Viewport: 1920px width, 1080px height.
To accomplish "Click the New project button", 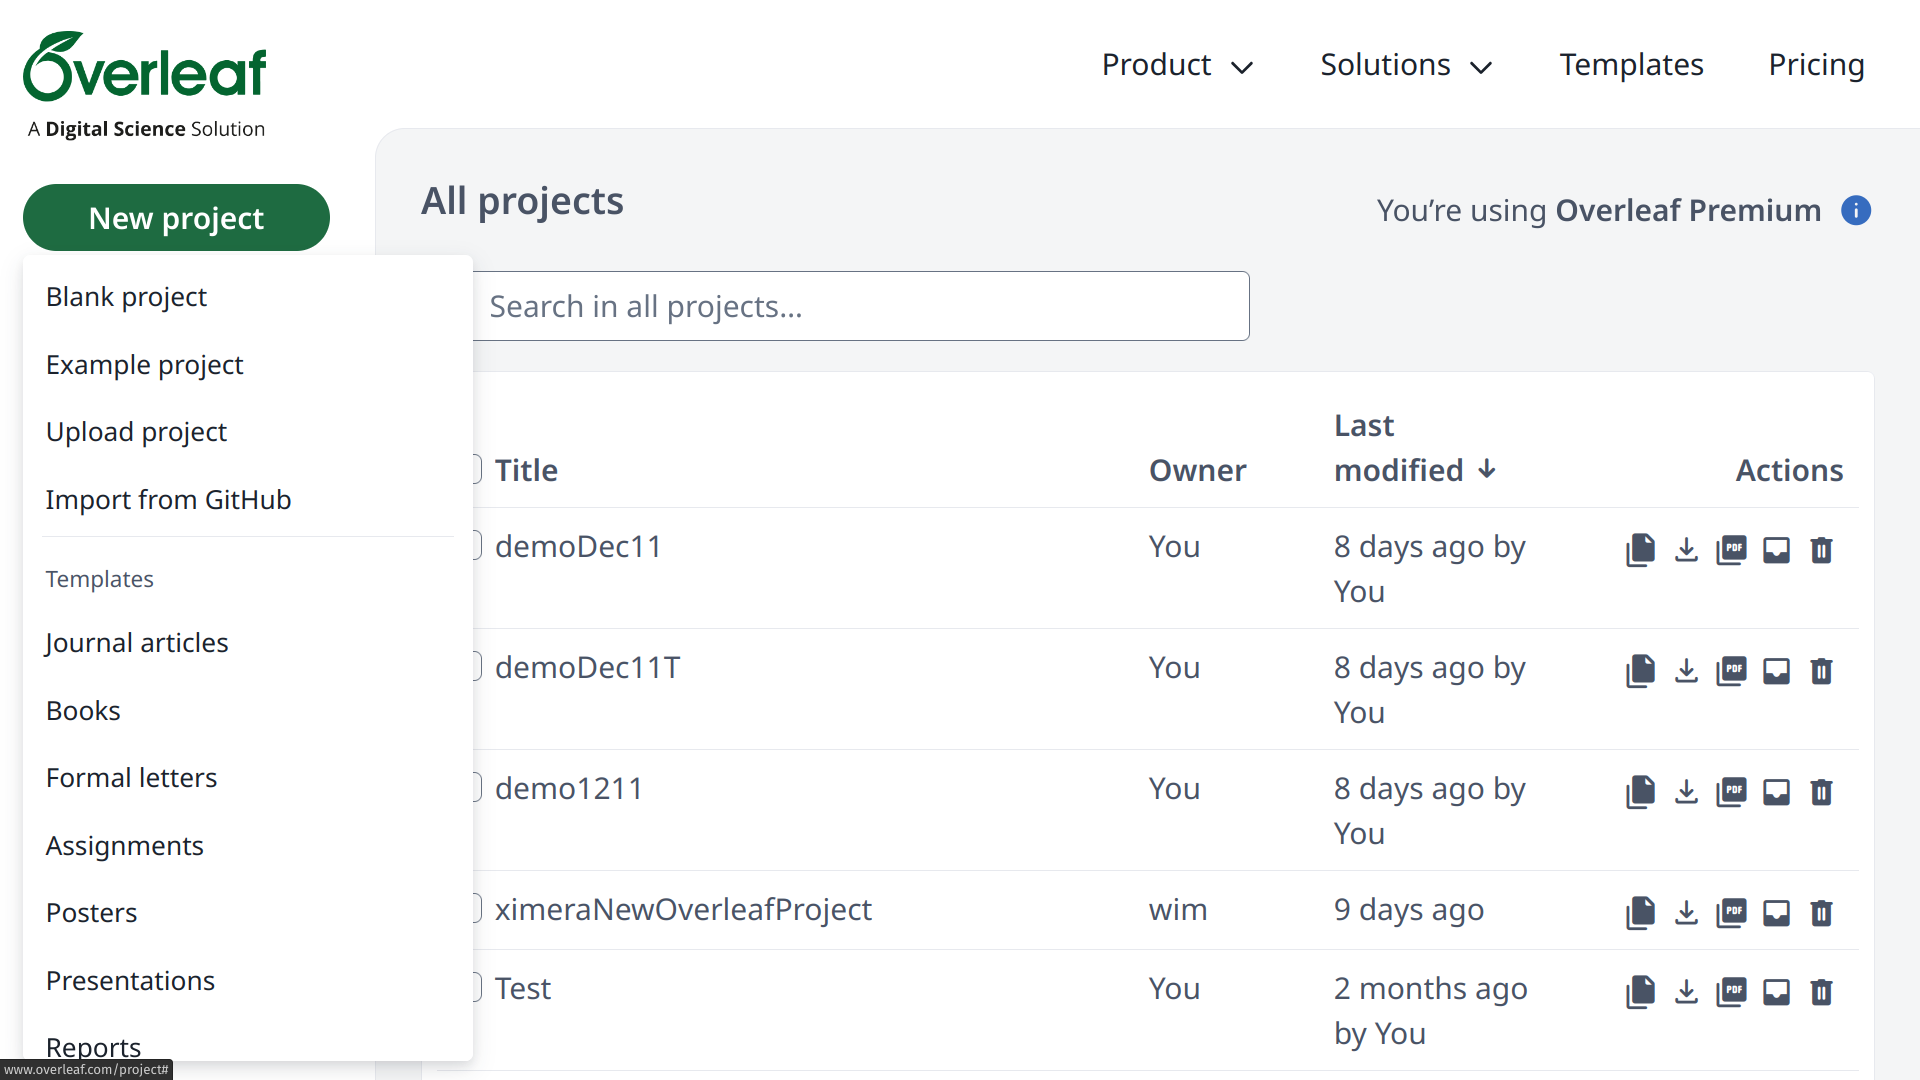I will (x=176, y=218).
